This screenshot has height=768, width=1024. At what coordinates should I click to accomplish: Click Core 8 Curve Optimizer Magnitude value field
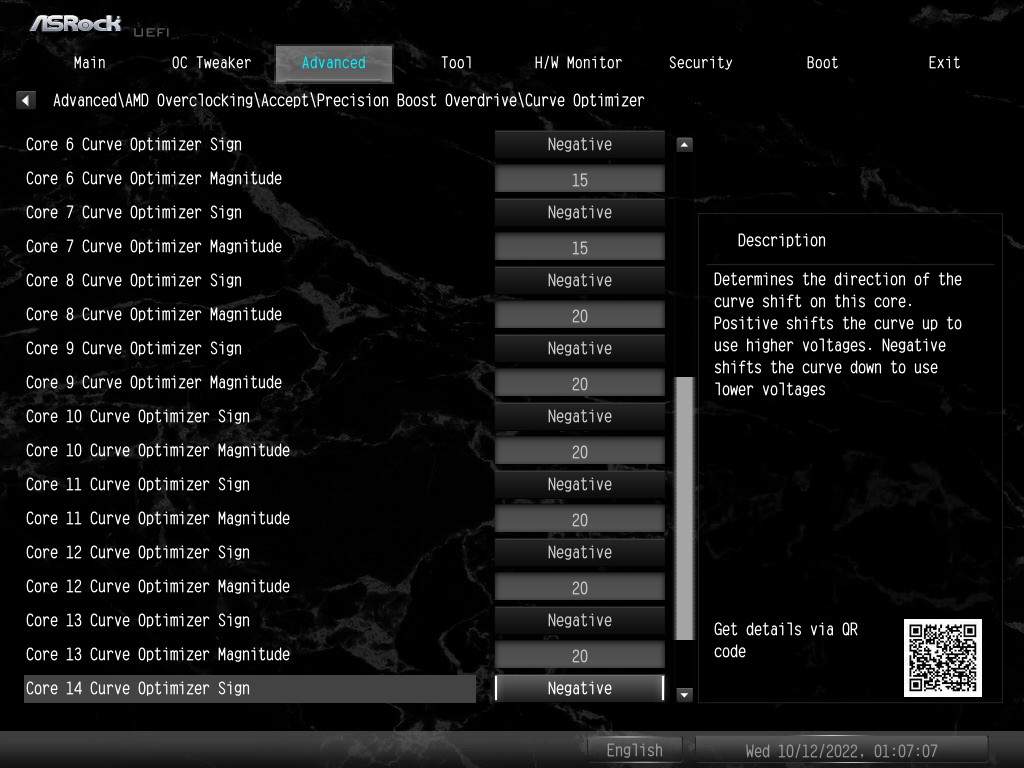click(x=580, y=315)
